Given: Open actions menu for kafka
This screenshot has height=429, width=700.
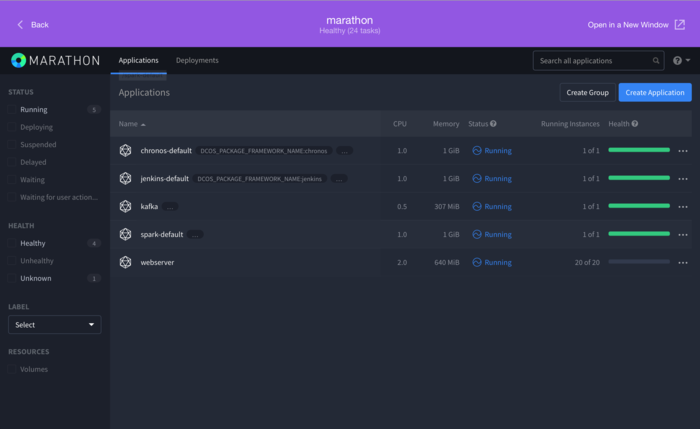Looking at the screenshot, I should coord(683,207).
